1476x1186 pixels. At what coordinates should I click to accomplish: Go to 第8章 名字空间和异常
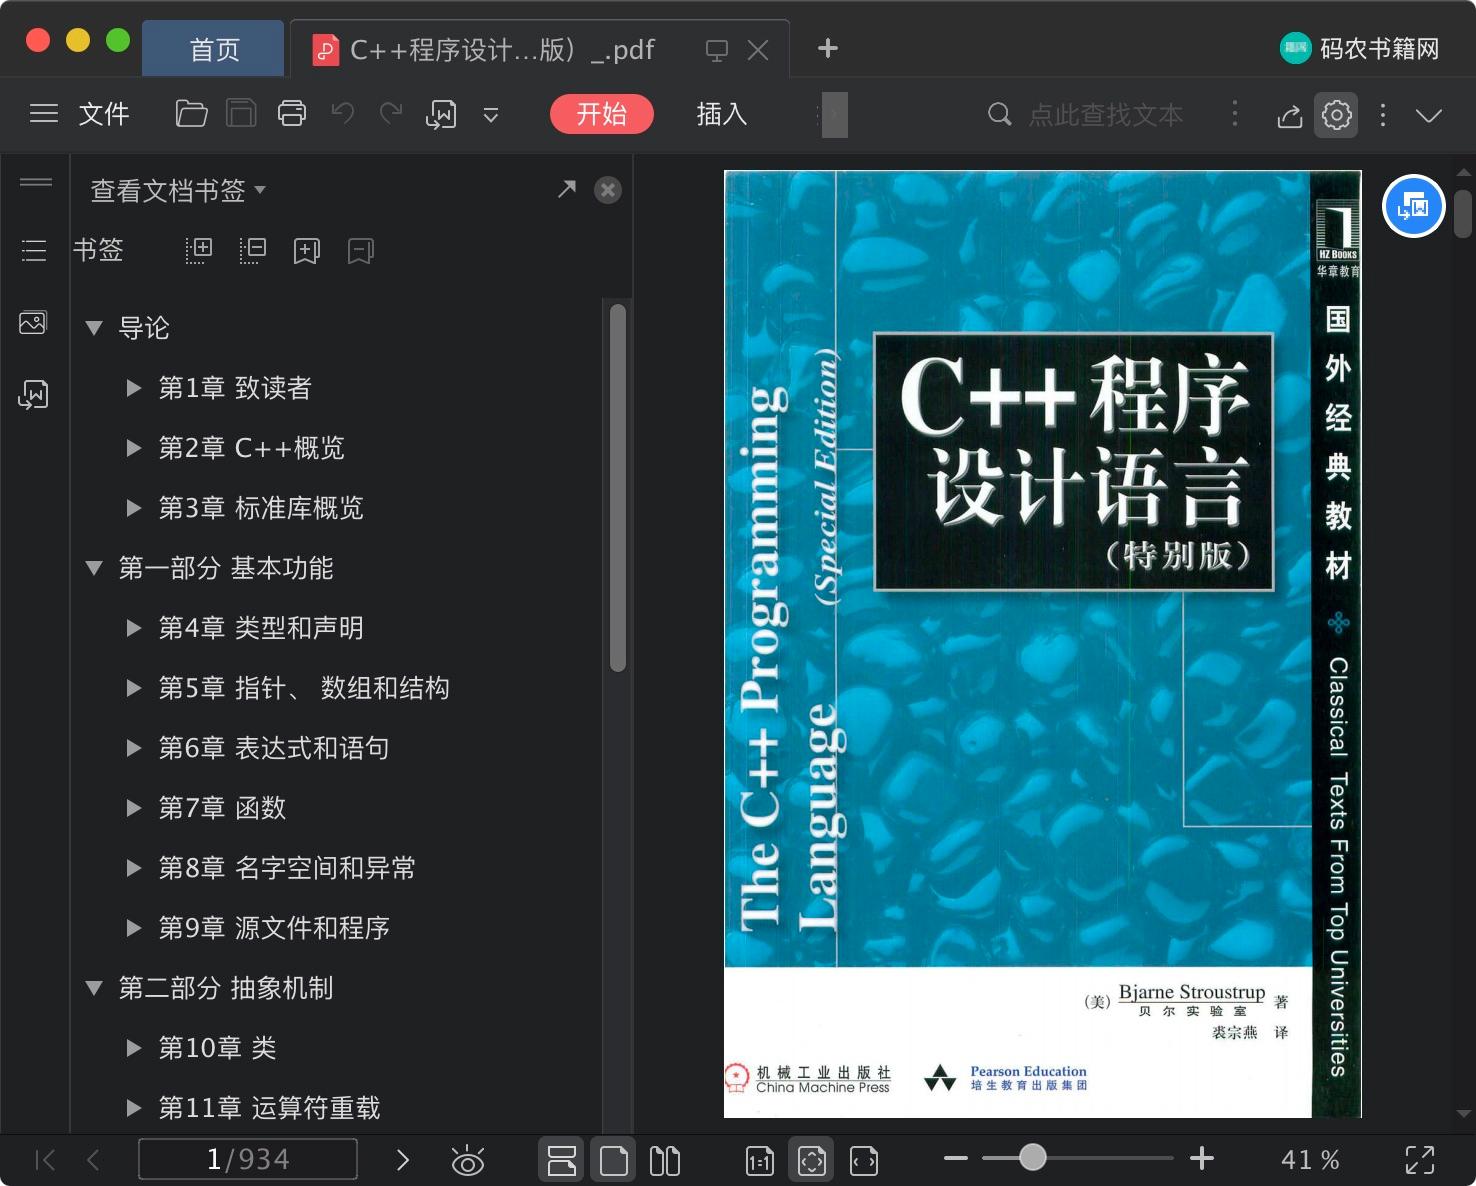[287, 868]
